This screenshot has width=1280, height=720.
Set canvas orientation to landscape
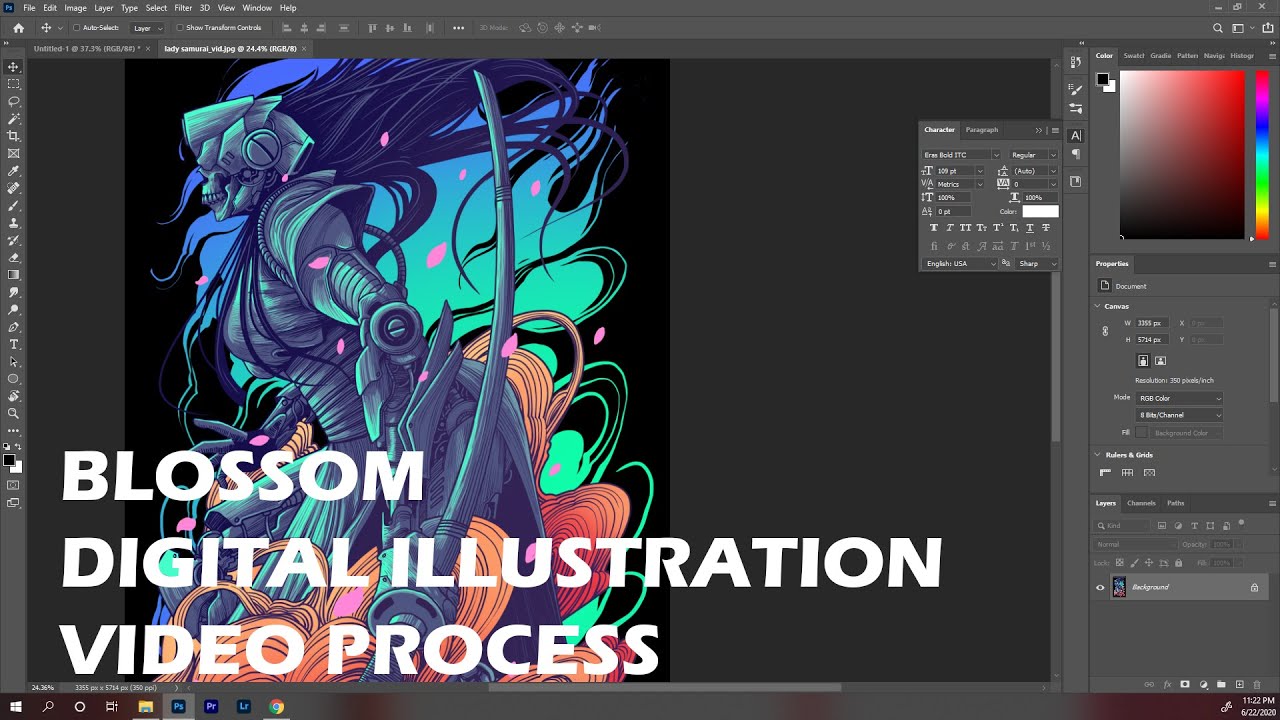1160,361
